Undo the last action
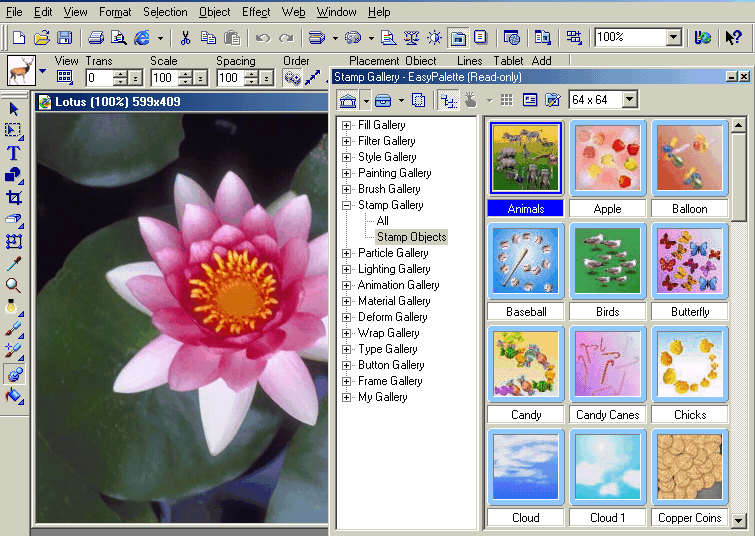Screen dimensions: 755x536 (263, 38)
